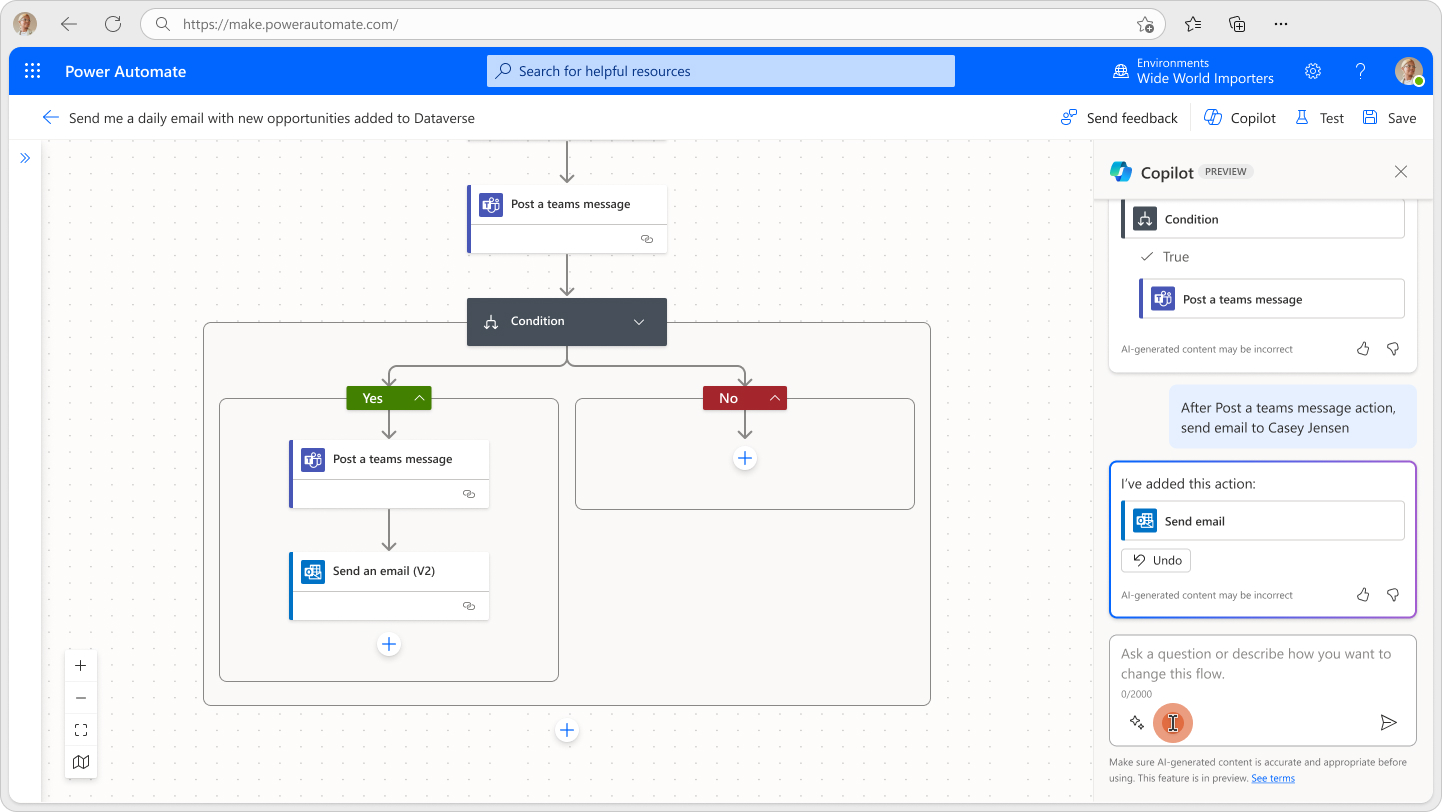
Task: Reload the page with the refresh icon
Action: [113, 24]
